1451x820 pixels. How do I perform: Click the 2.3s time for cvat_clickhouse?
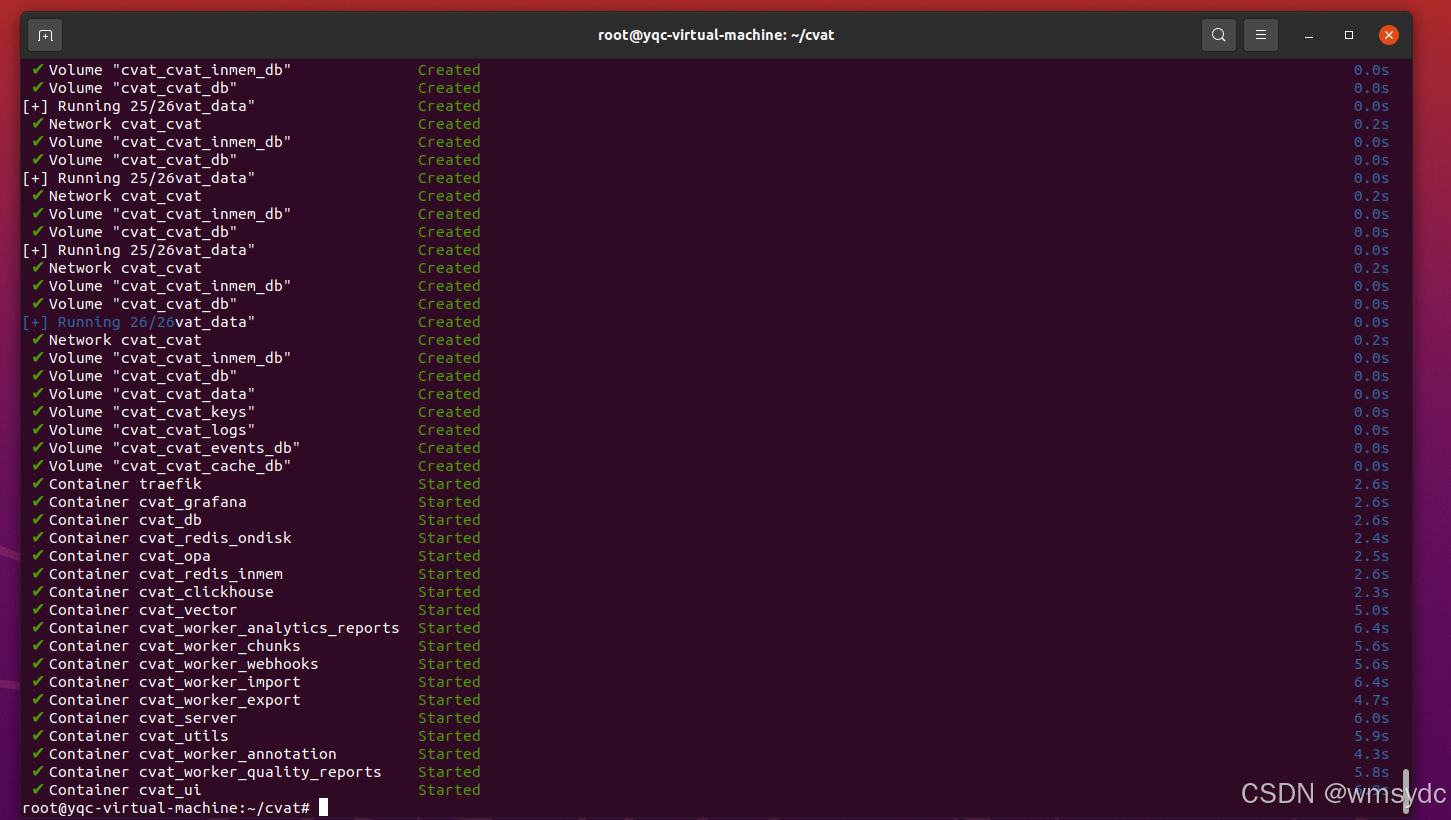click(x=1371, y=592)
